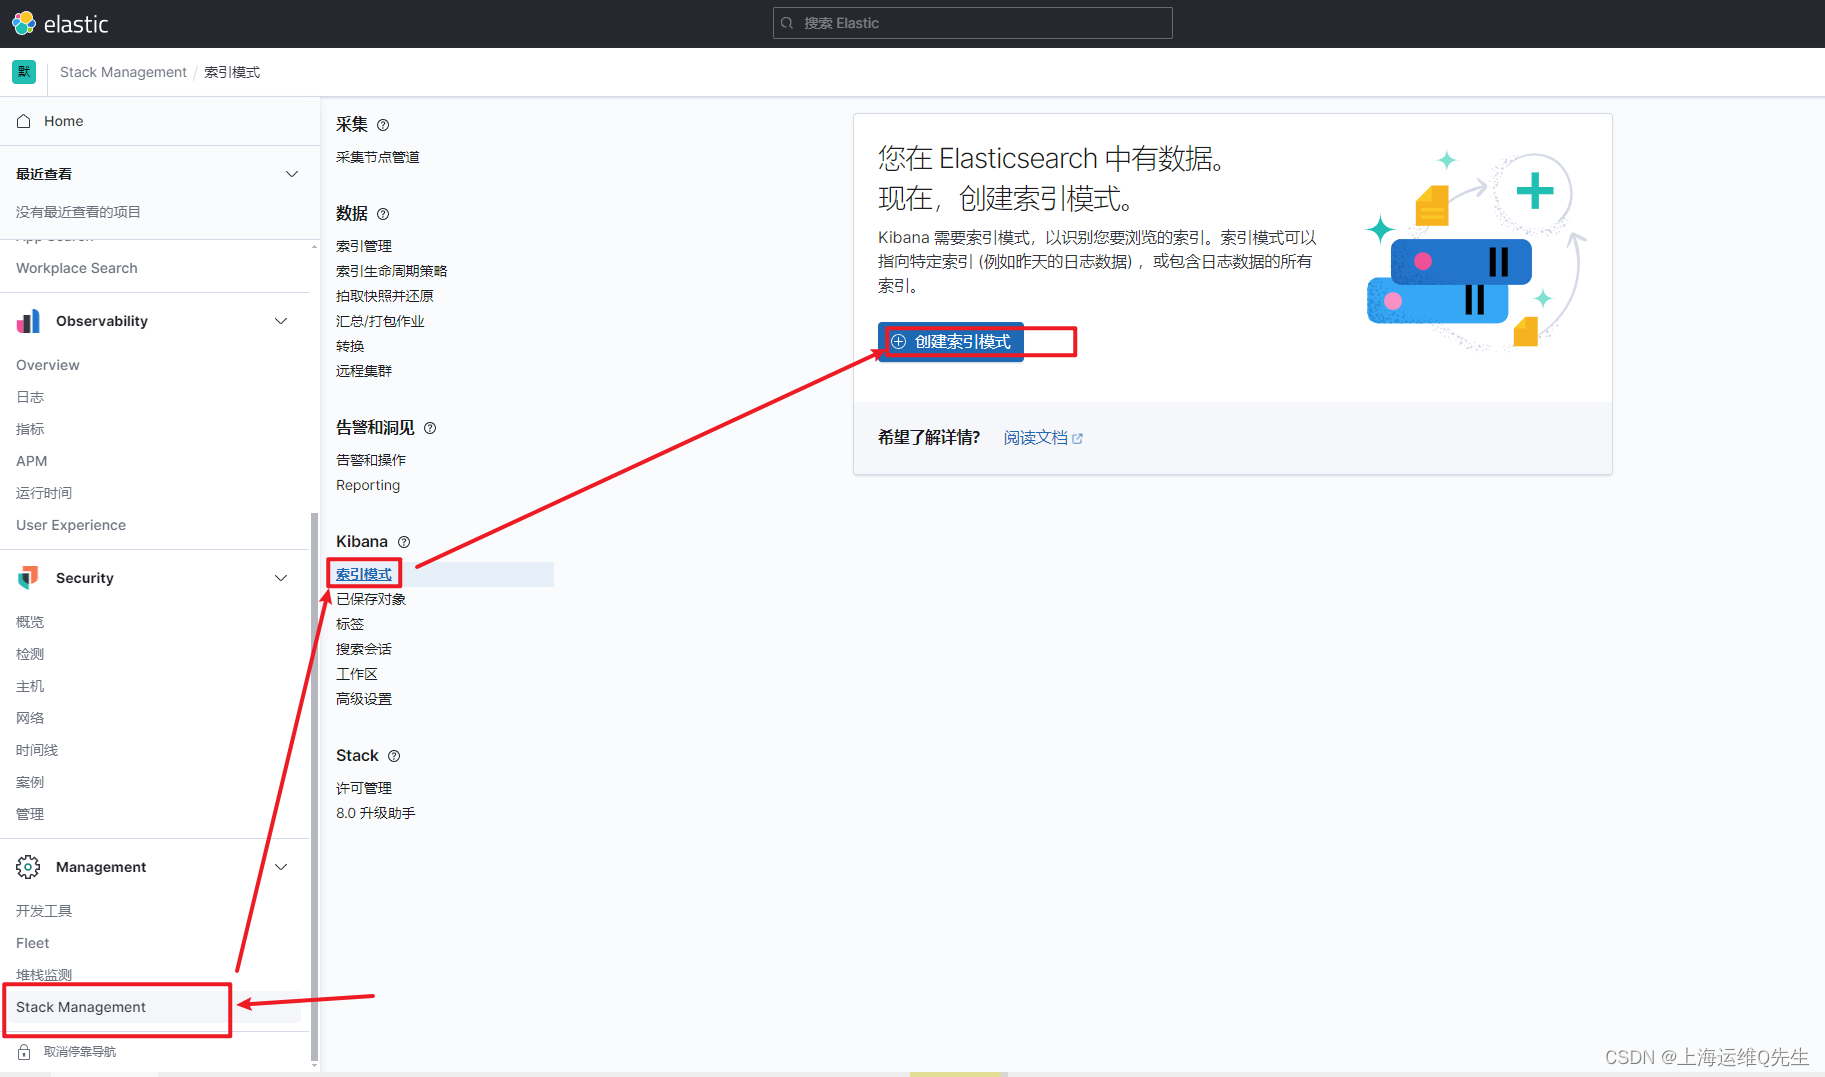The image size is (1825, 1077).
Task: Open 标签 under Kibana
Action: point(350,624)
